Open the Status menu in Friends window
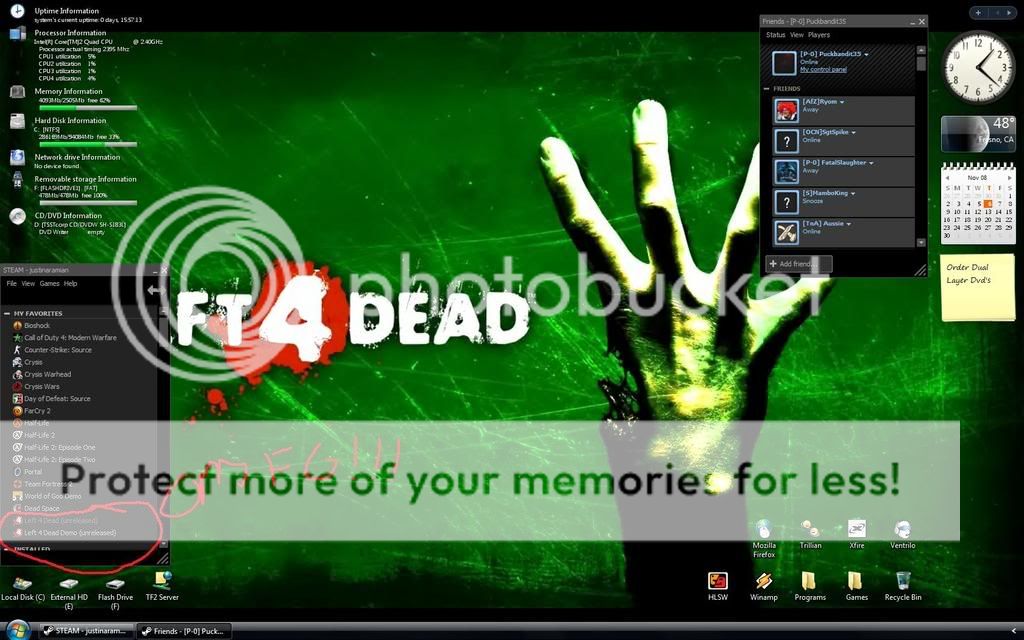The image size is (1024, 640). [775, 35]
